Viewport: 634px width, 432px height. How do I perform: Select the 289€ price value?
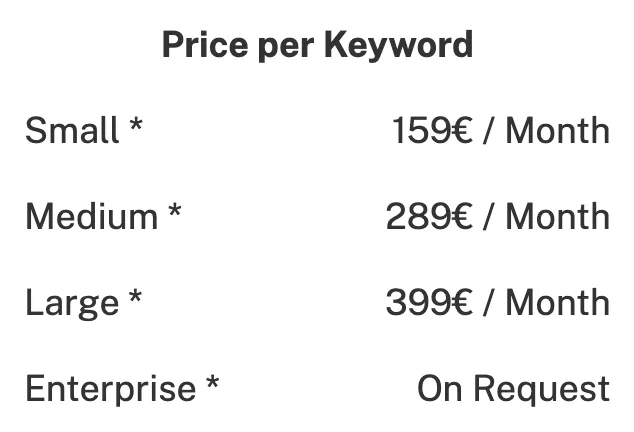429,216
